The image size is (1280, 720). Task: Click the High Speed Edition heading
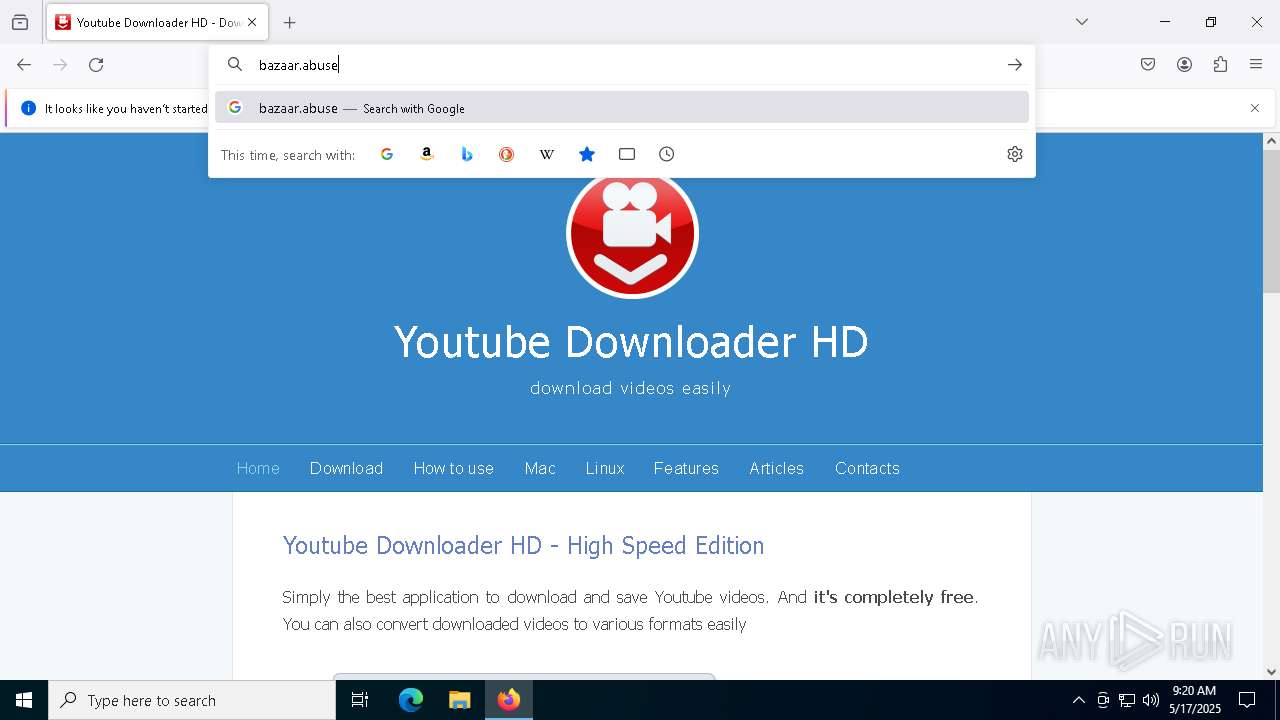(523, 546)
